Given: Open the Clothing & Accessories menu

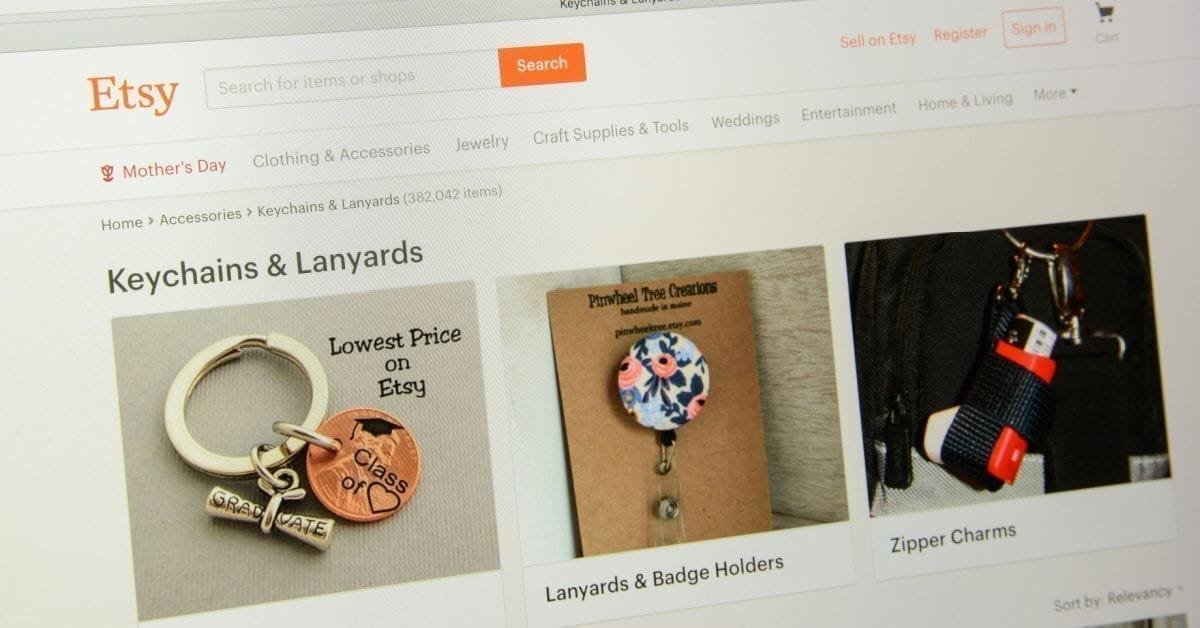Looking at the screenshot, I should coord(341,155).
